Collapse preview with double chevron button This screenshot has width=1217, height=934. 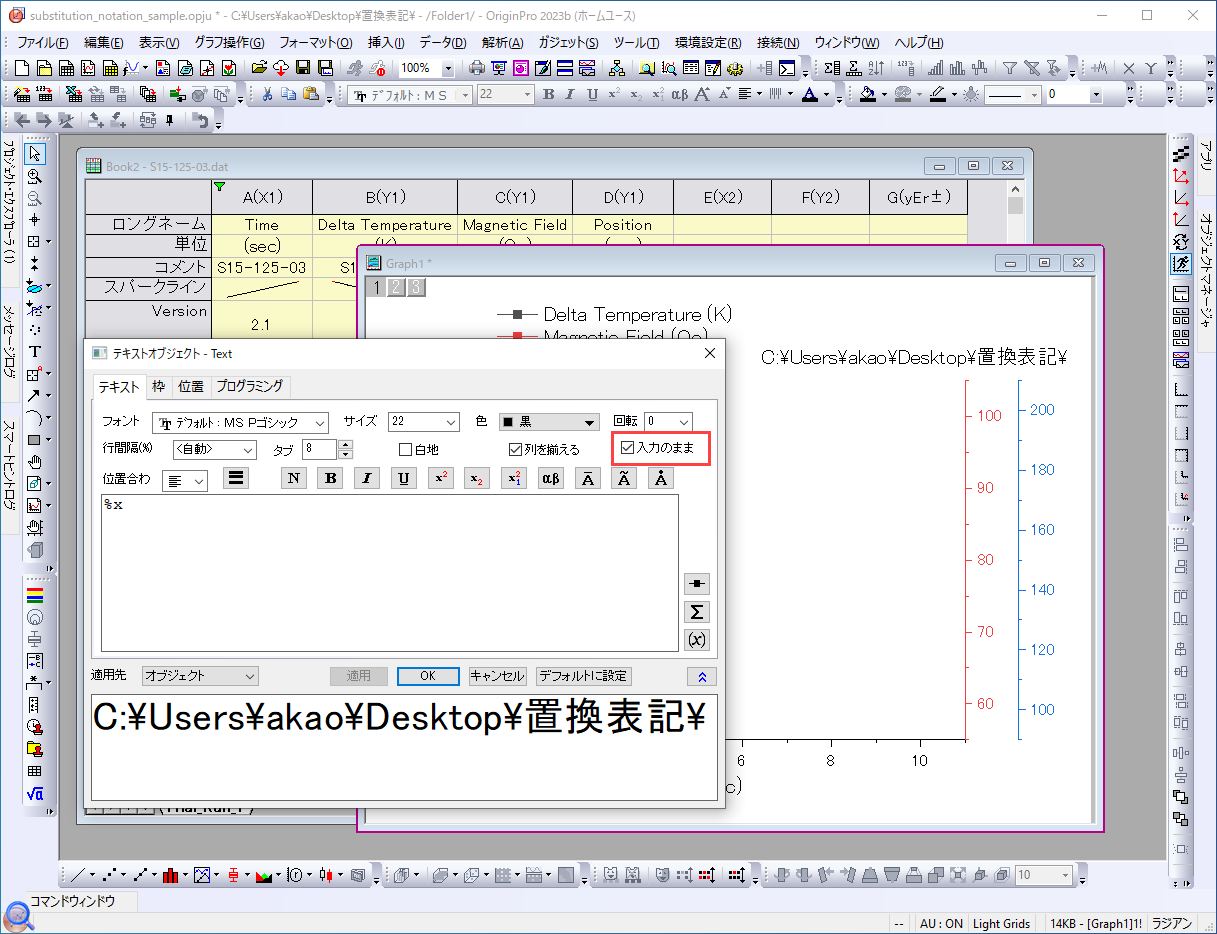tap(702, 676)
